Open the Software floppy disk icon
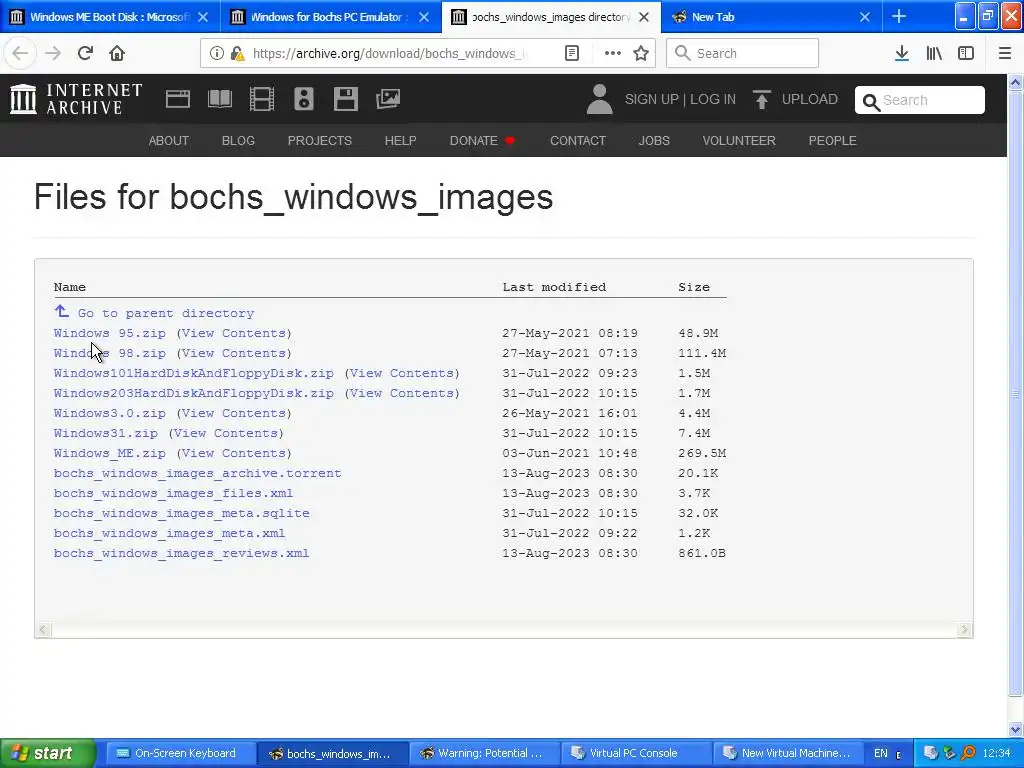Screen dimensions: 1024x768 tap(345, 99)
